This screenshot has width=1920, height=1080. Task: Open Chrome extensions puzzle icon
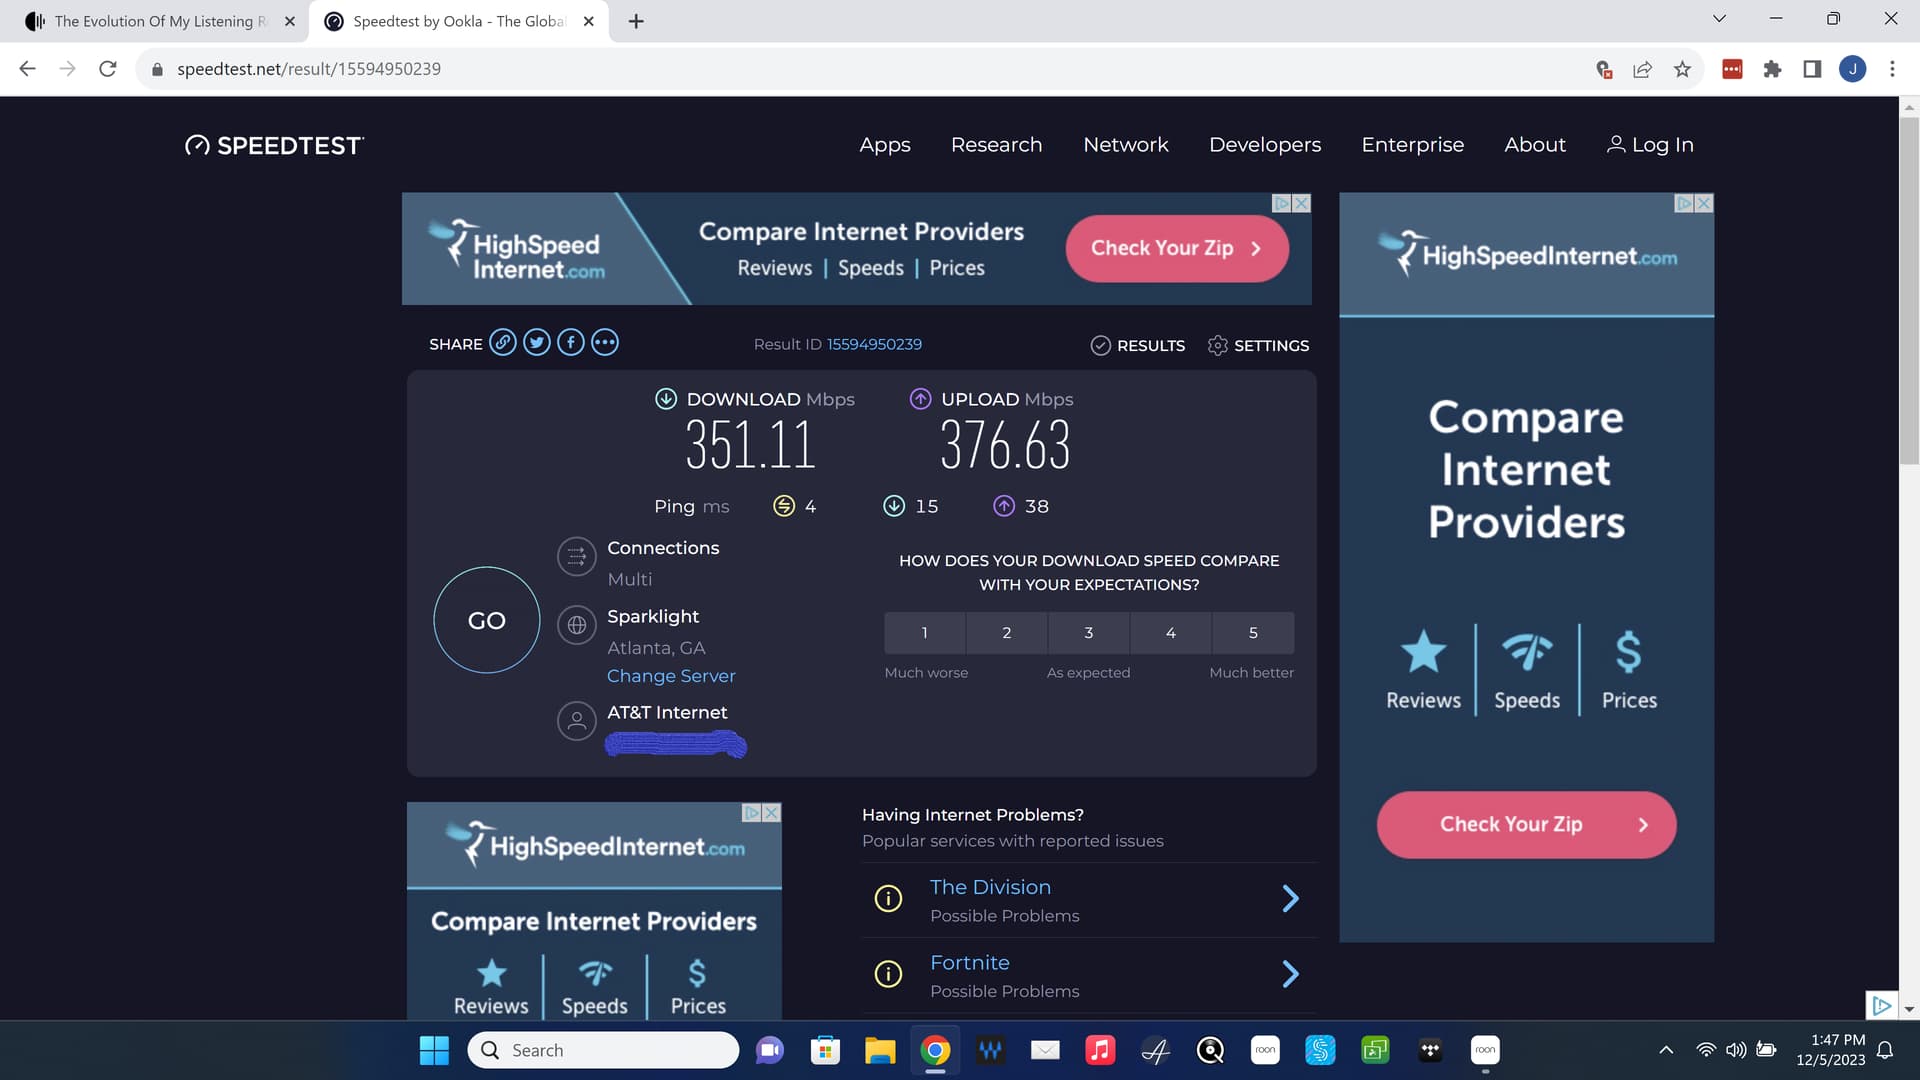pyautogui.click(x=1772, y=69)
